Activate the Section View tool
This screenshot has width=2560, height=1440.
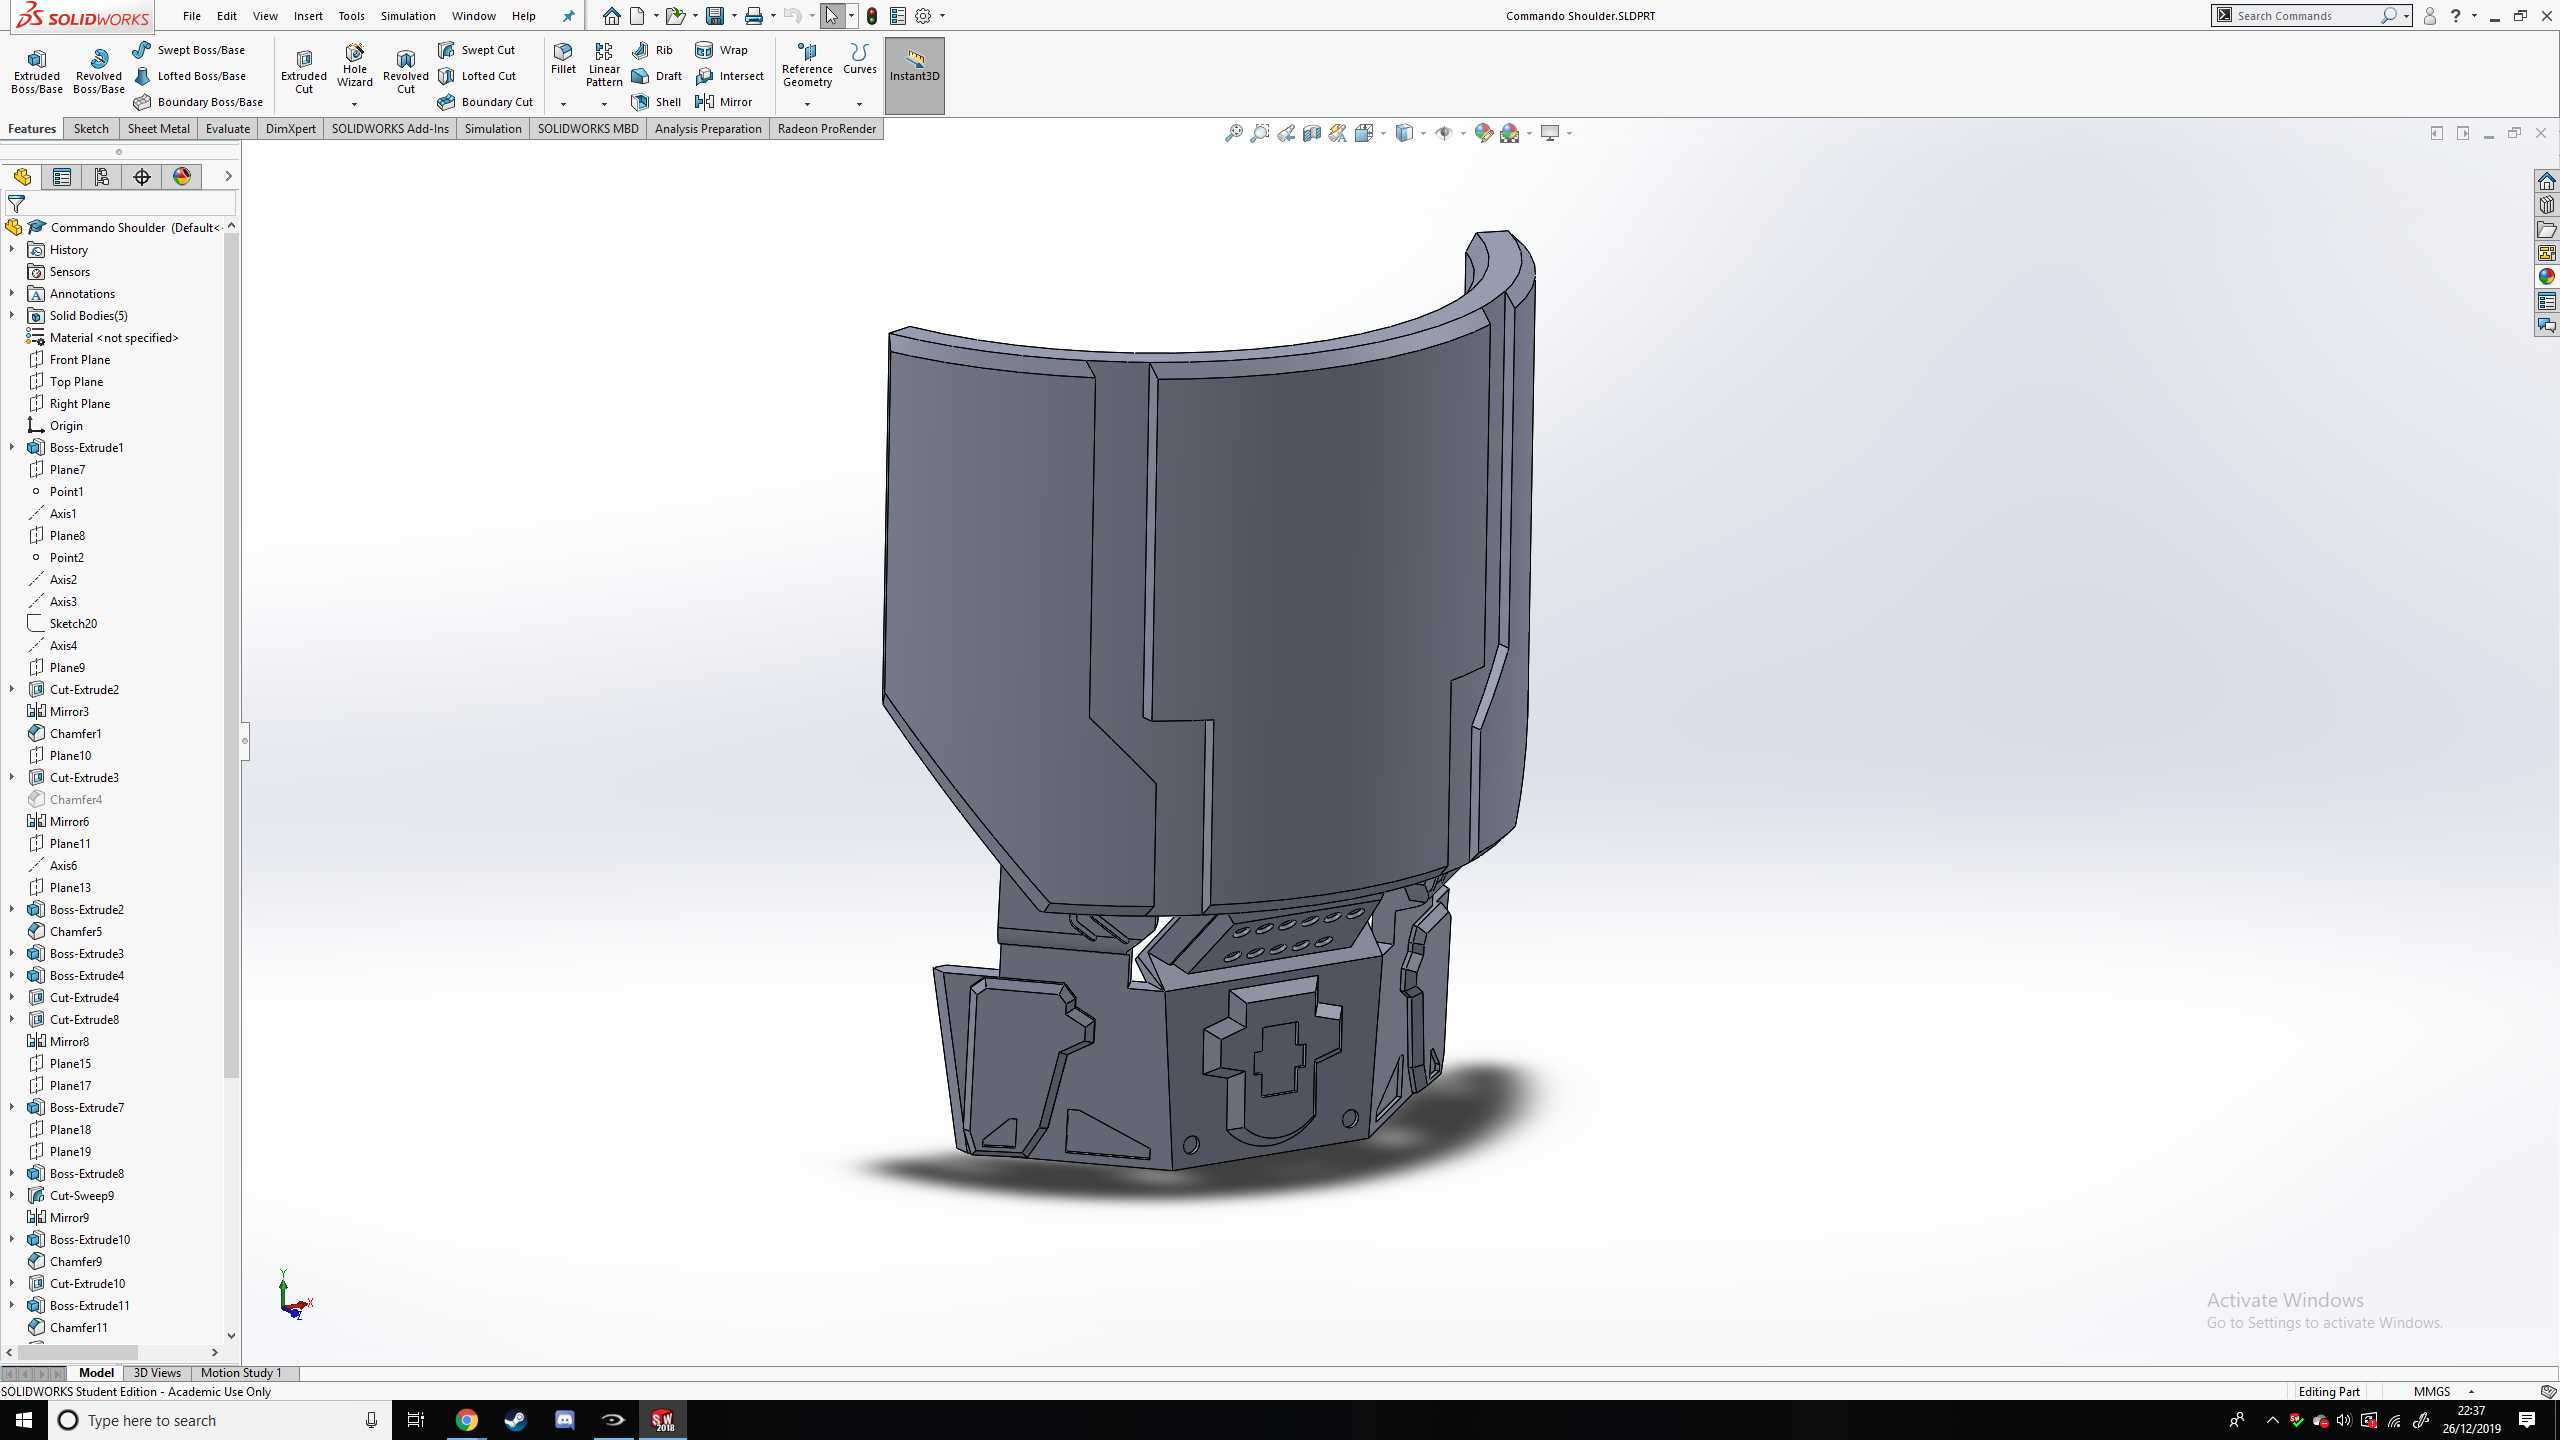point(1311,132)
